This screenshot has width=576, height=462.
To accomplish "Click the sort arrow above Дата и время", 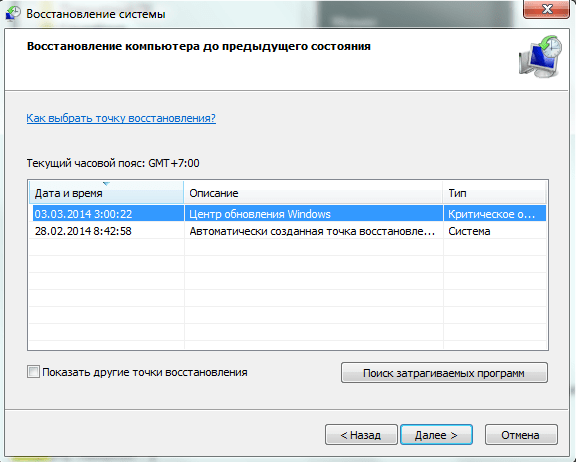I will pyautogui.click(x=107, y=184).
